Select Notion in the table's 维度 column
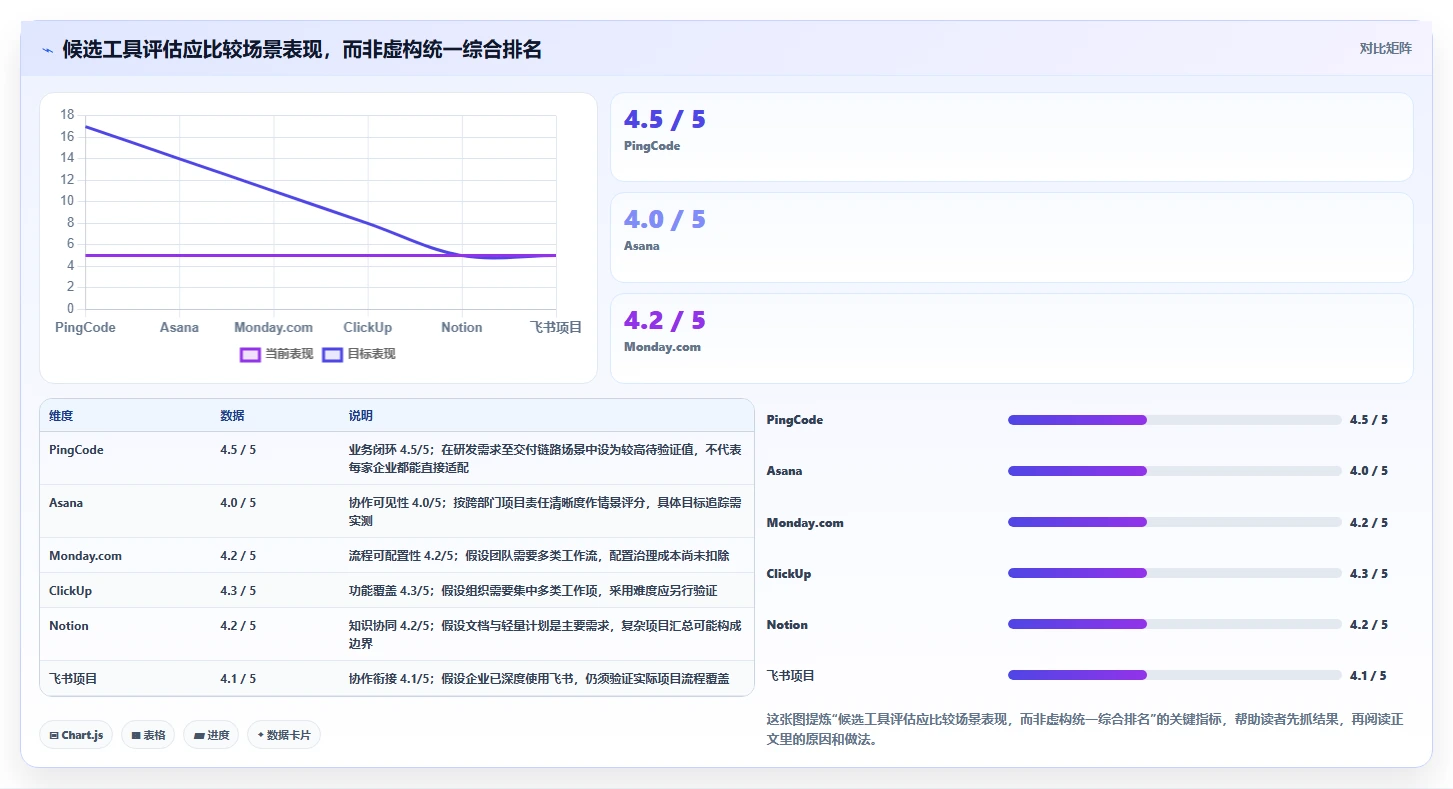This screenshot has width=1453, height=789. pyautogui.click(x=69, y=626)
